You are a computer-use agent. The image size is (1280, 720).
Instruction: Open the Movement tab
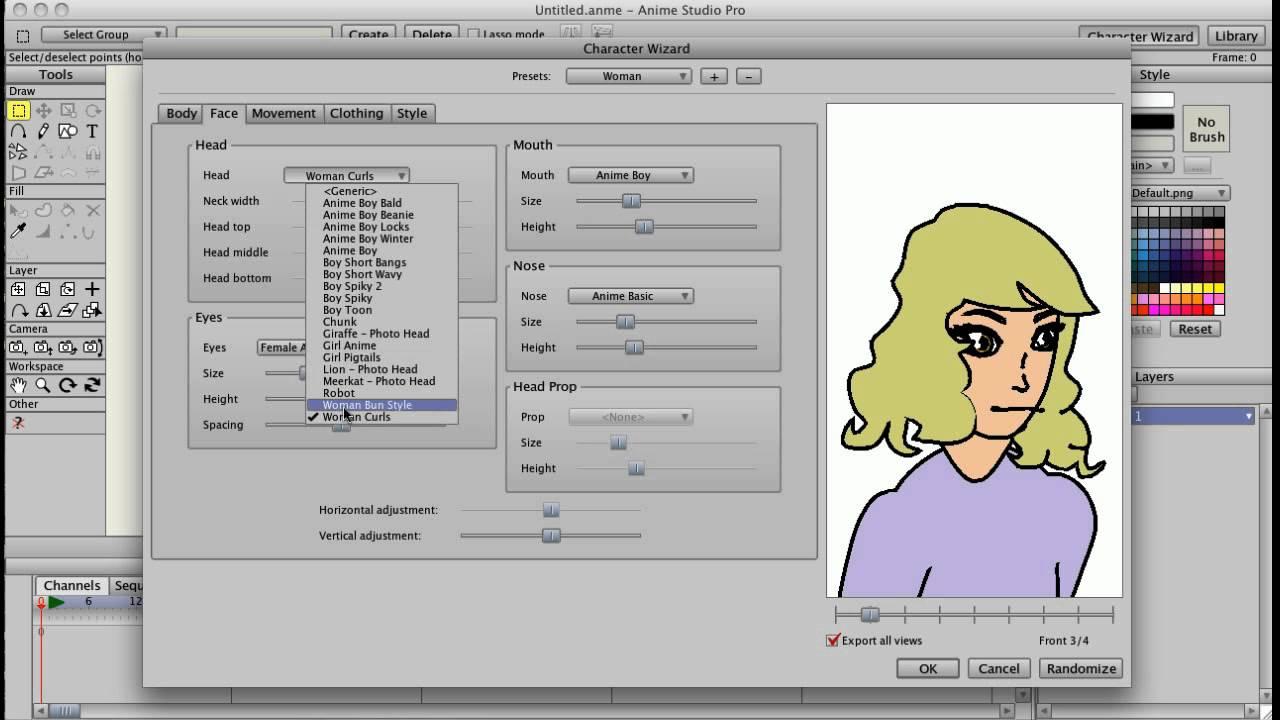click(x=283, y=113)
